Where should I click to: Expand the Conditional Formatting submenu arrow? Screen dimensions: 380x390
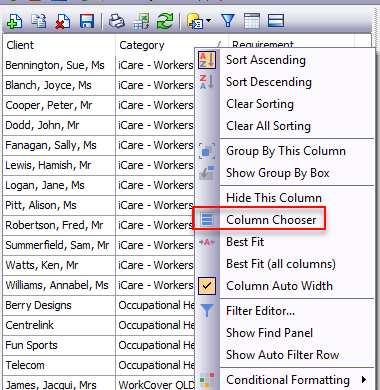[x=364, y=380]
